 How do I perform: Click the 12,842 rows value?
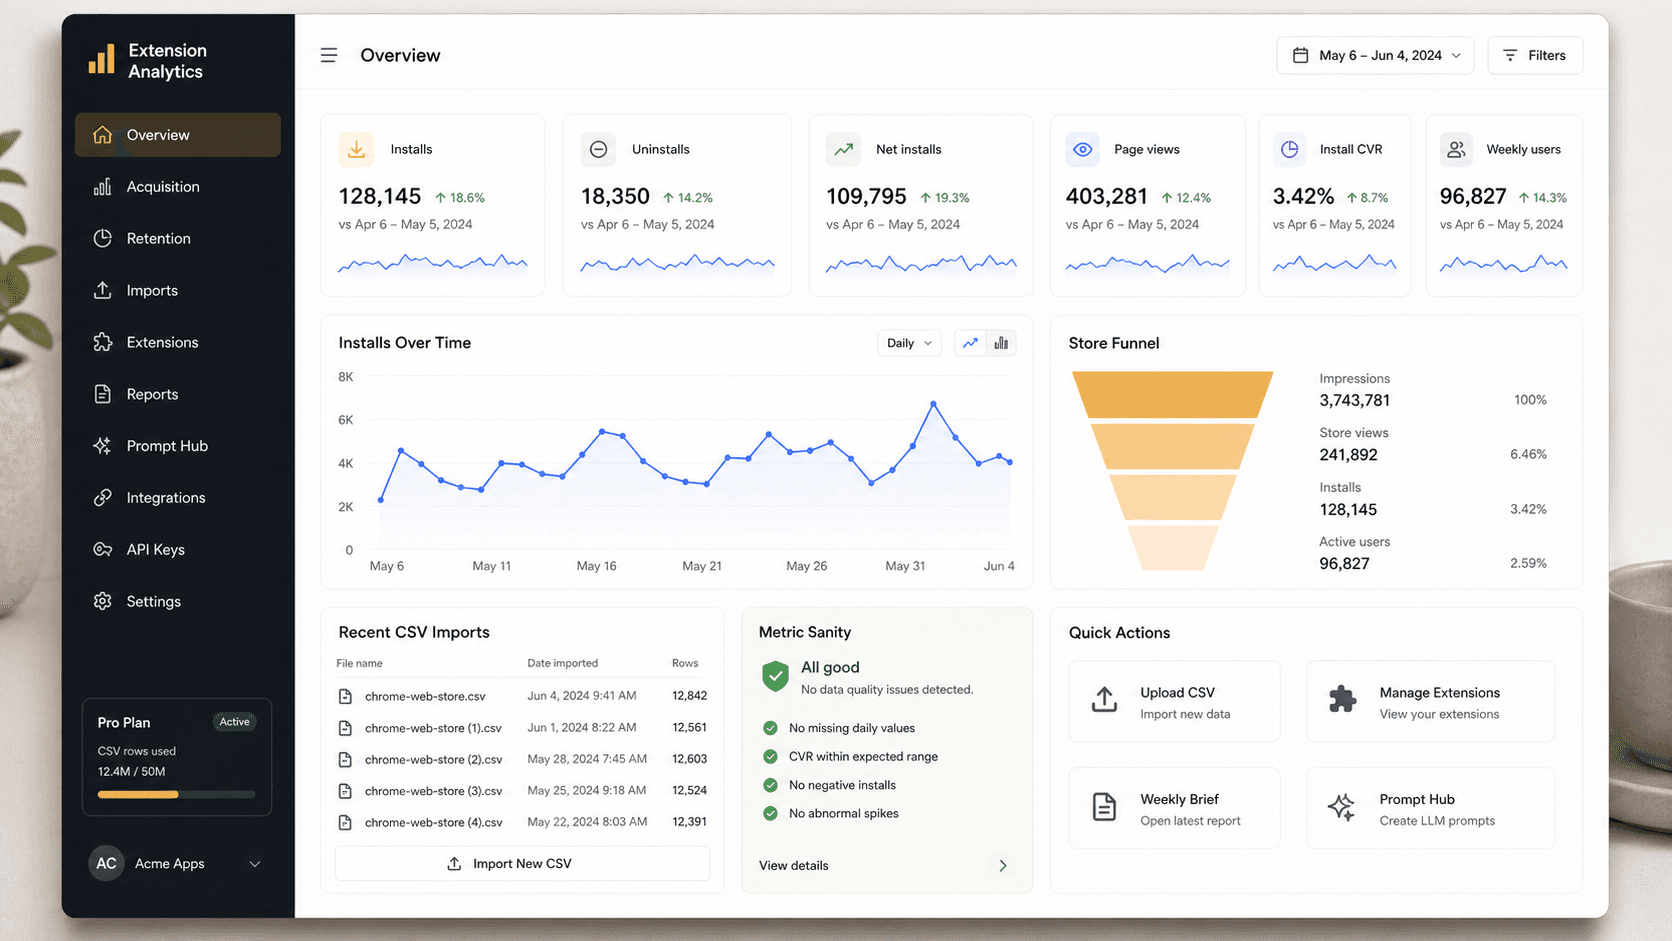(x=689, y=696)
